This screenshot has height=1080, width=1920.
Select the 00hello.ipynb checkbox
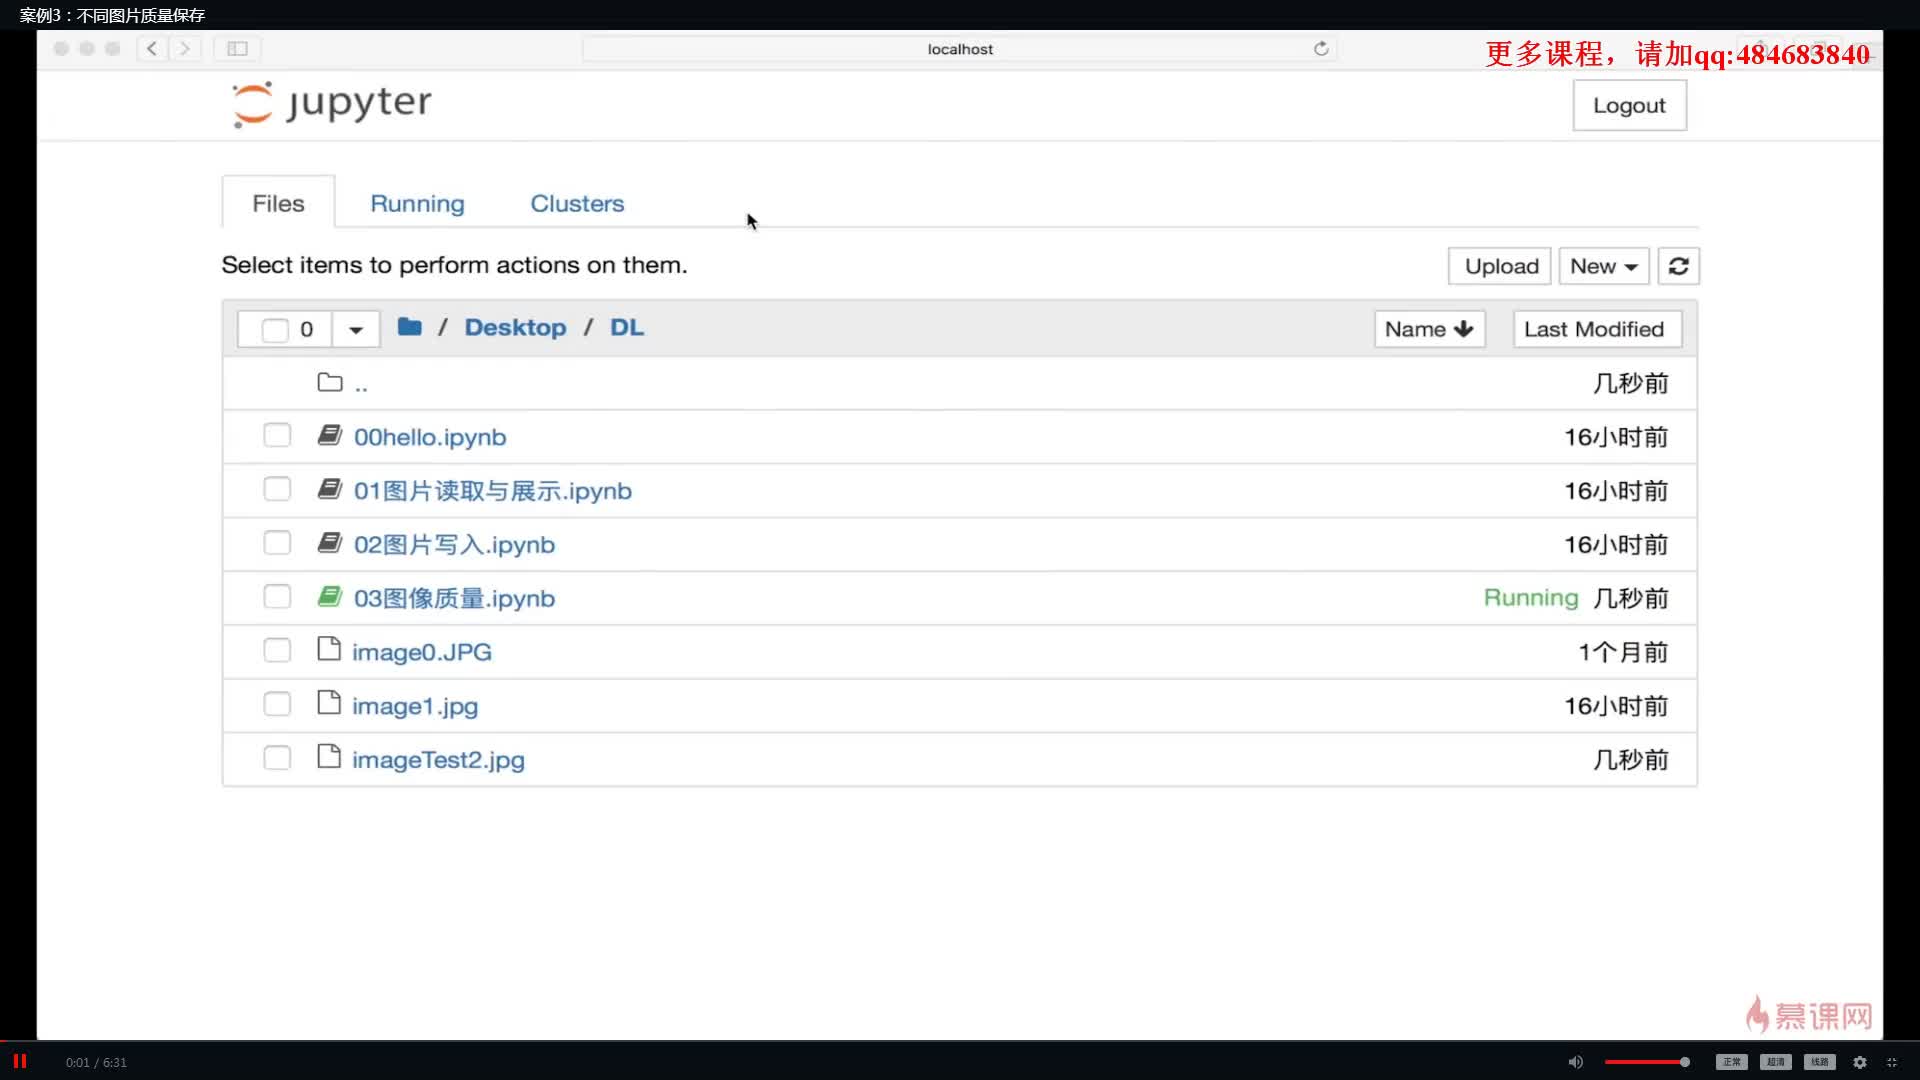pyautogui.click(x=277, y=435)
